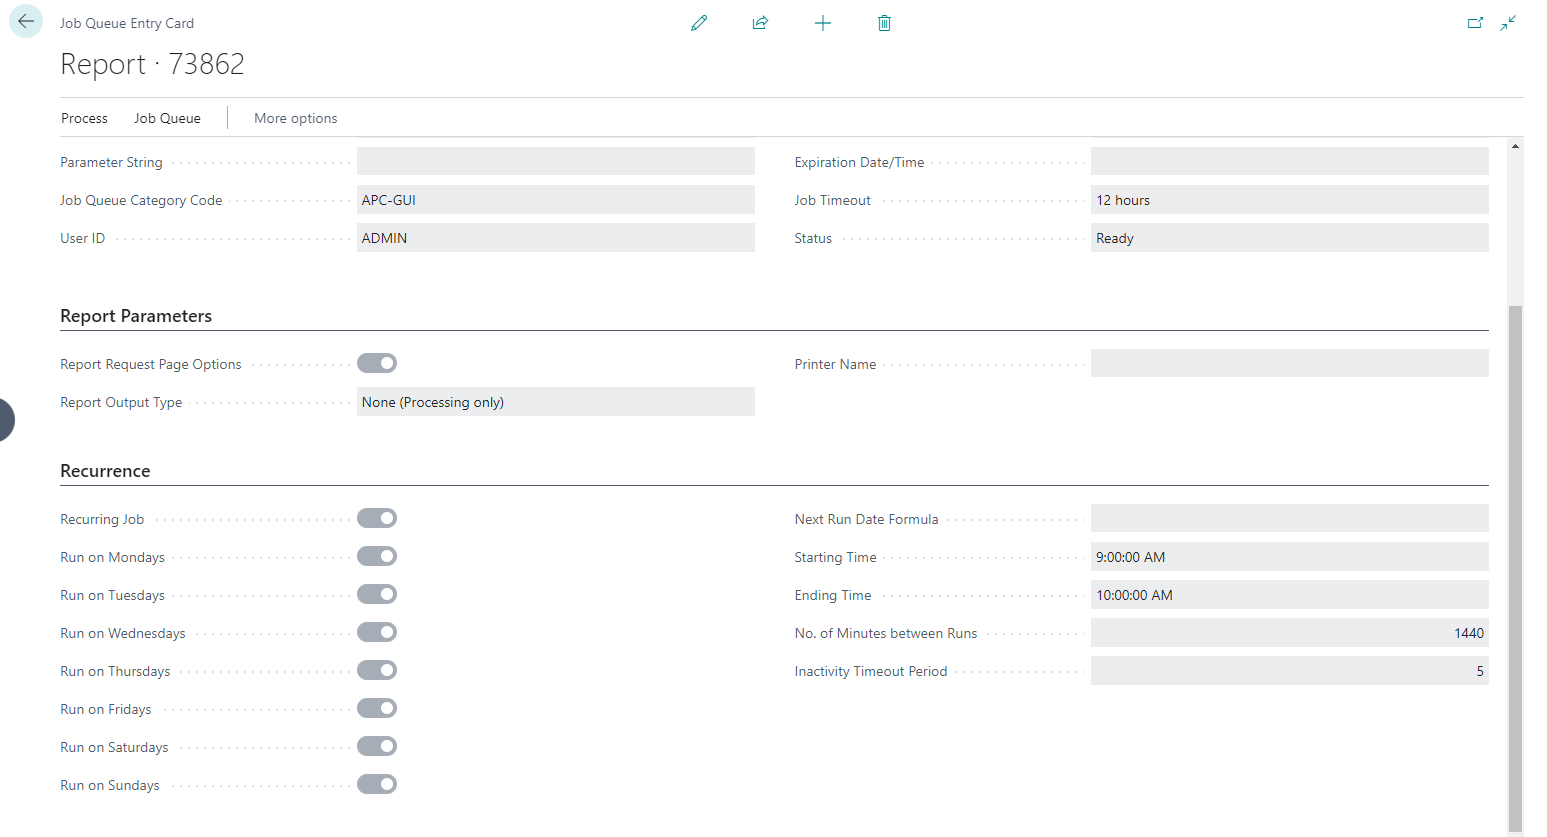Toggle Run on Fridays switch
This screenshot has width=1547, height=837.
coord(377,708)
